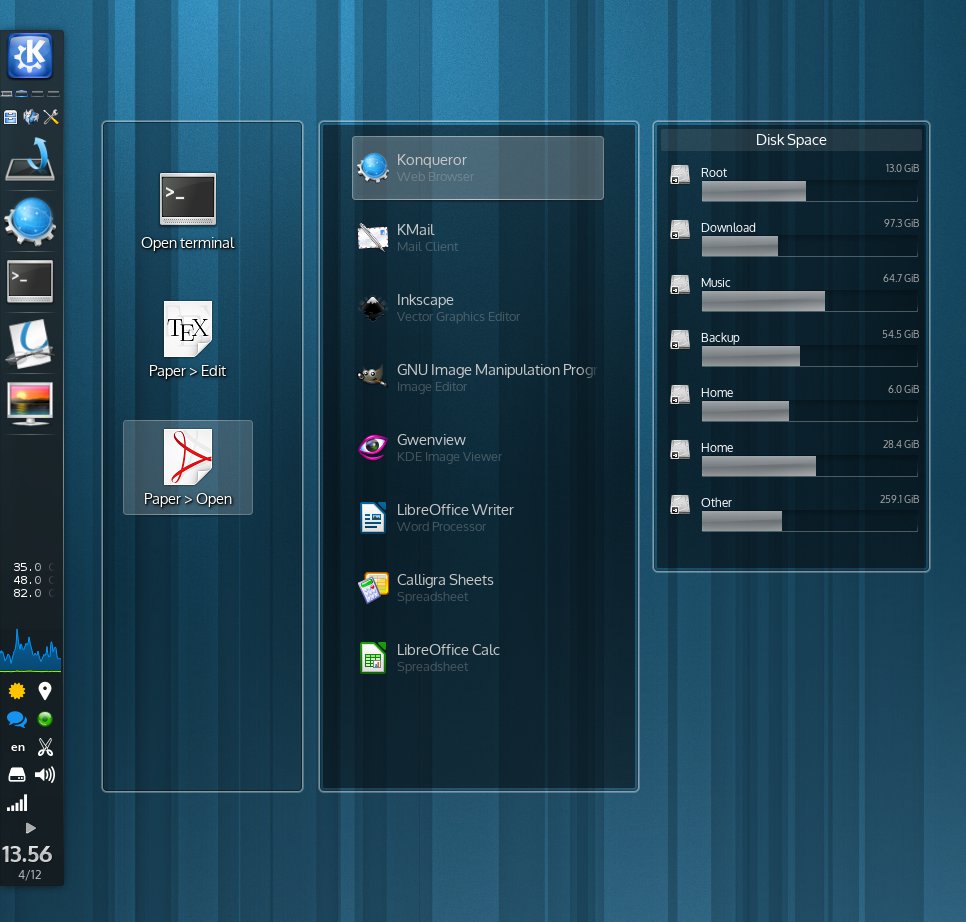Click the Root disk drive icon

(680, 175)
